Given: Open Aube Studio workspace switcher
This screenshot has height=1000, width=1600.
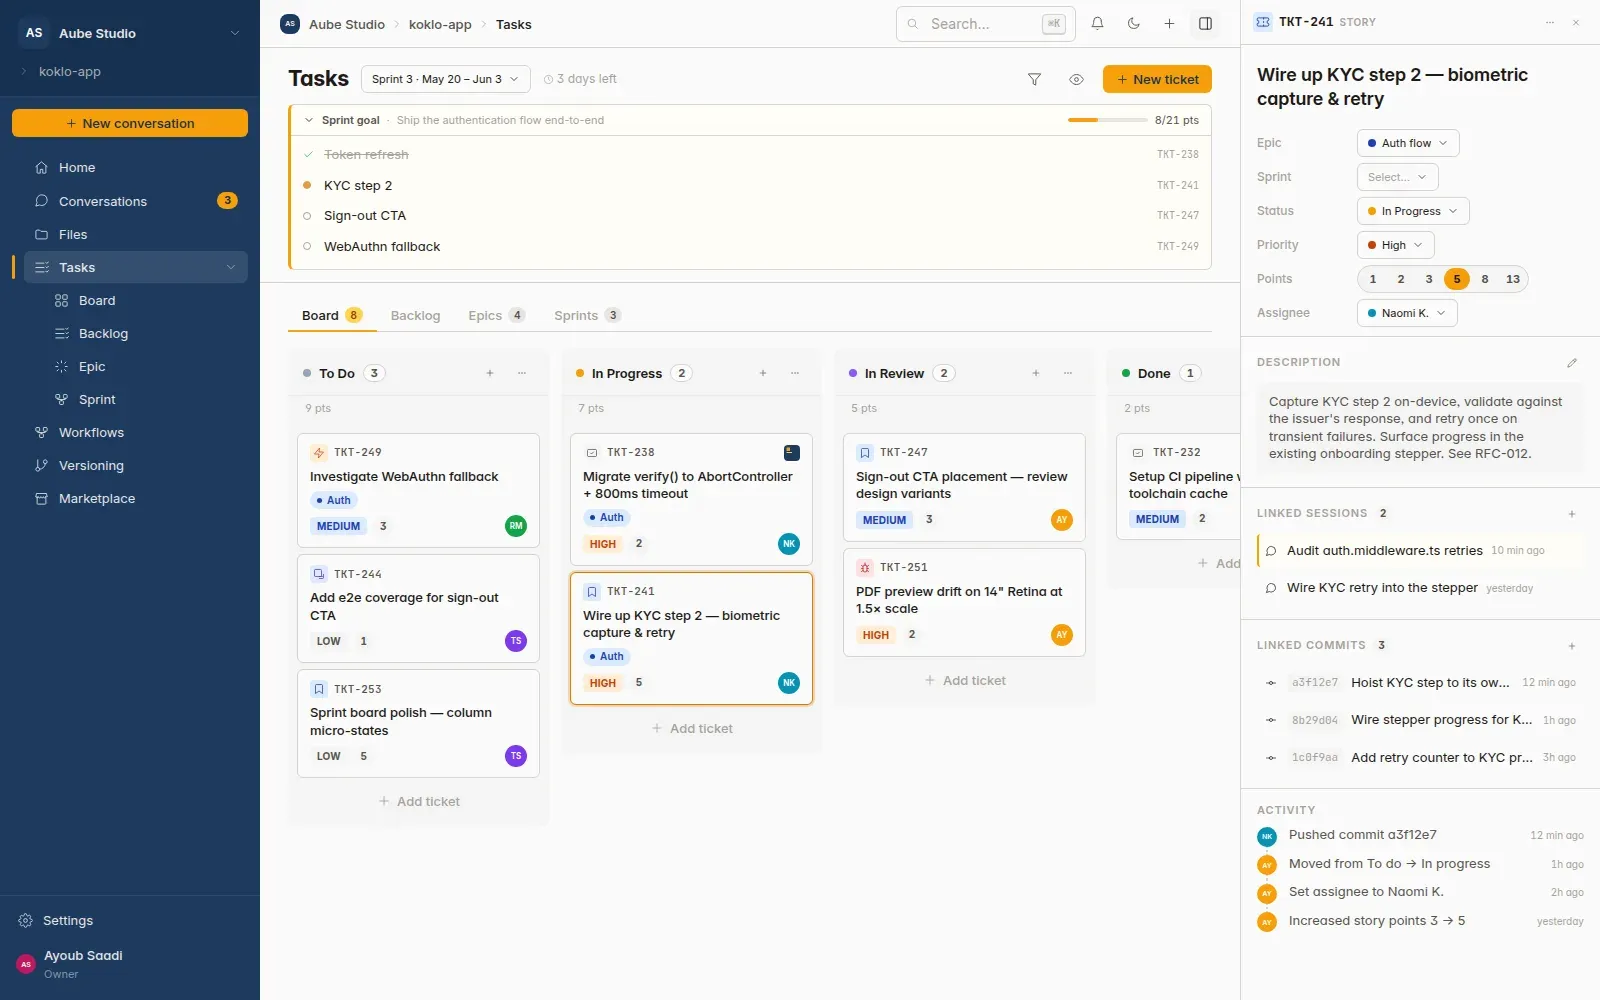Looking at the screenshot, I should (130, 33).
